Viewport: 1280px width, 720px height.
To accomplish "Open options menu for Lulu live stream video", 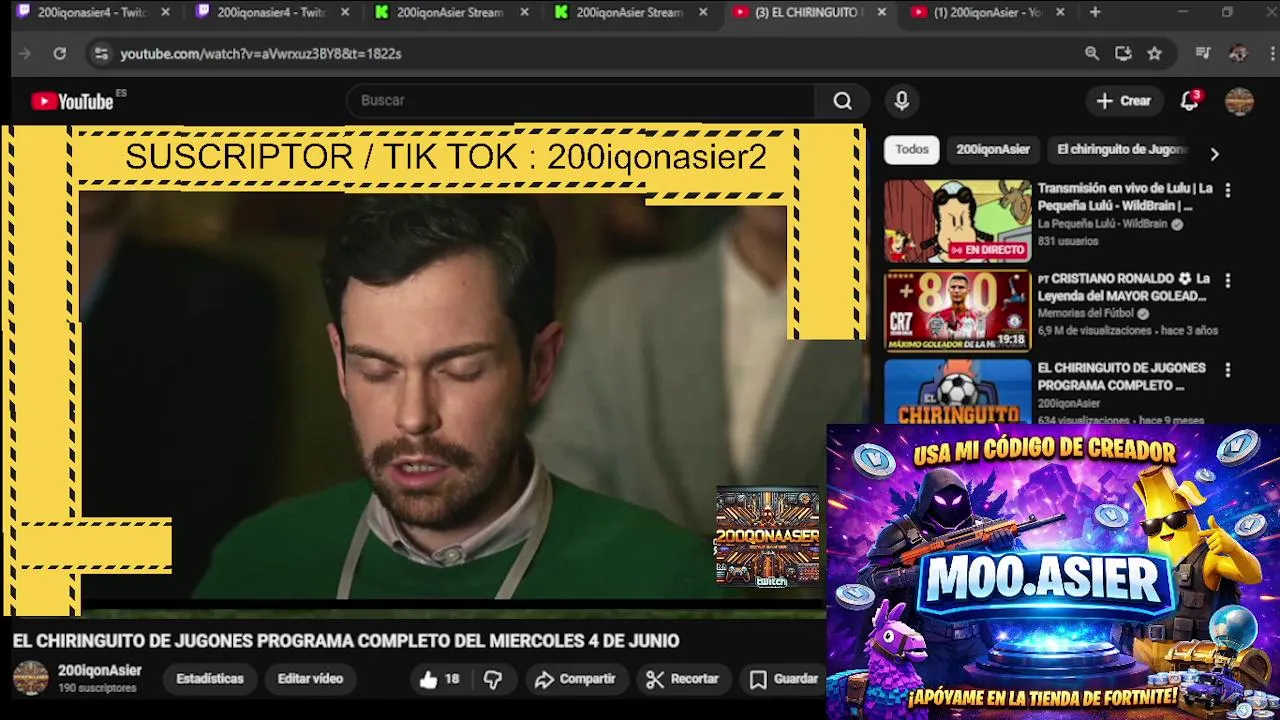I will pyautogui.click(x=1228, y=190).
